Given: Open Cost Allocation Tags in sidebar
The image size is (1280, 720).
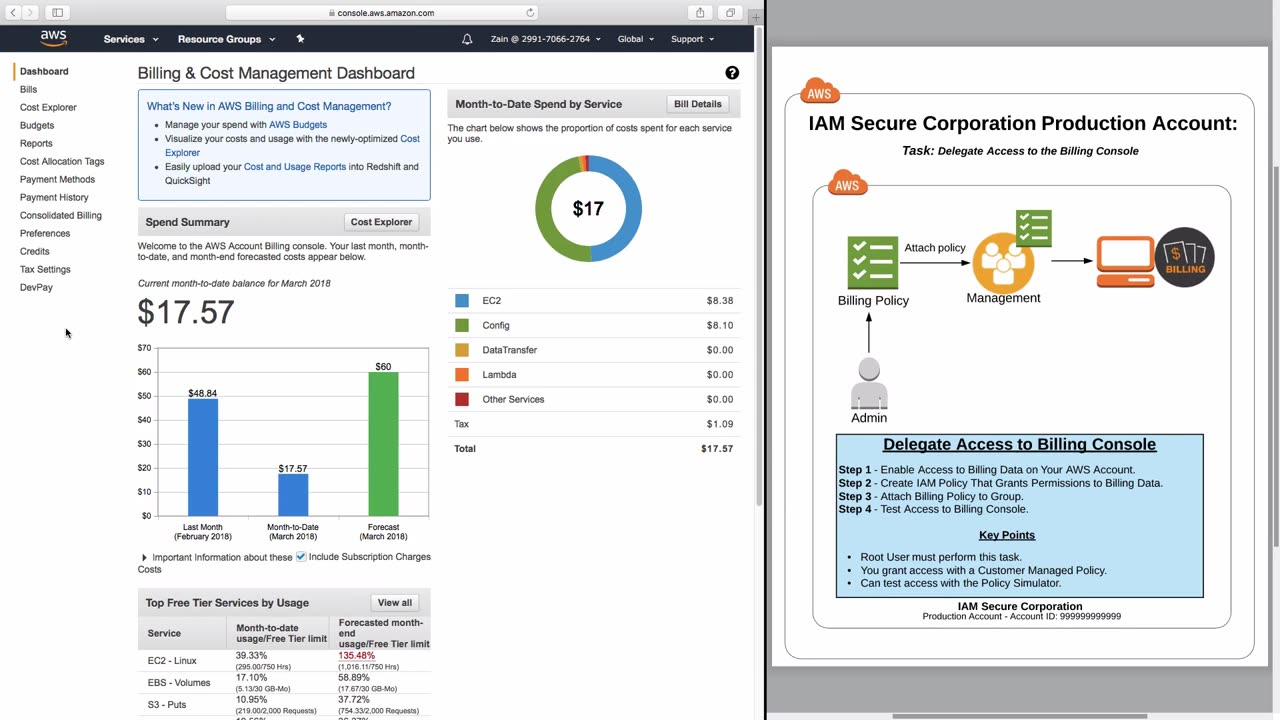Looking at the screenshot, I should click(62, 161).
